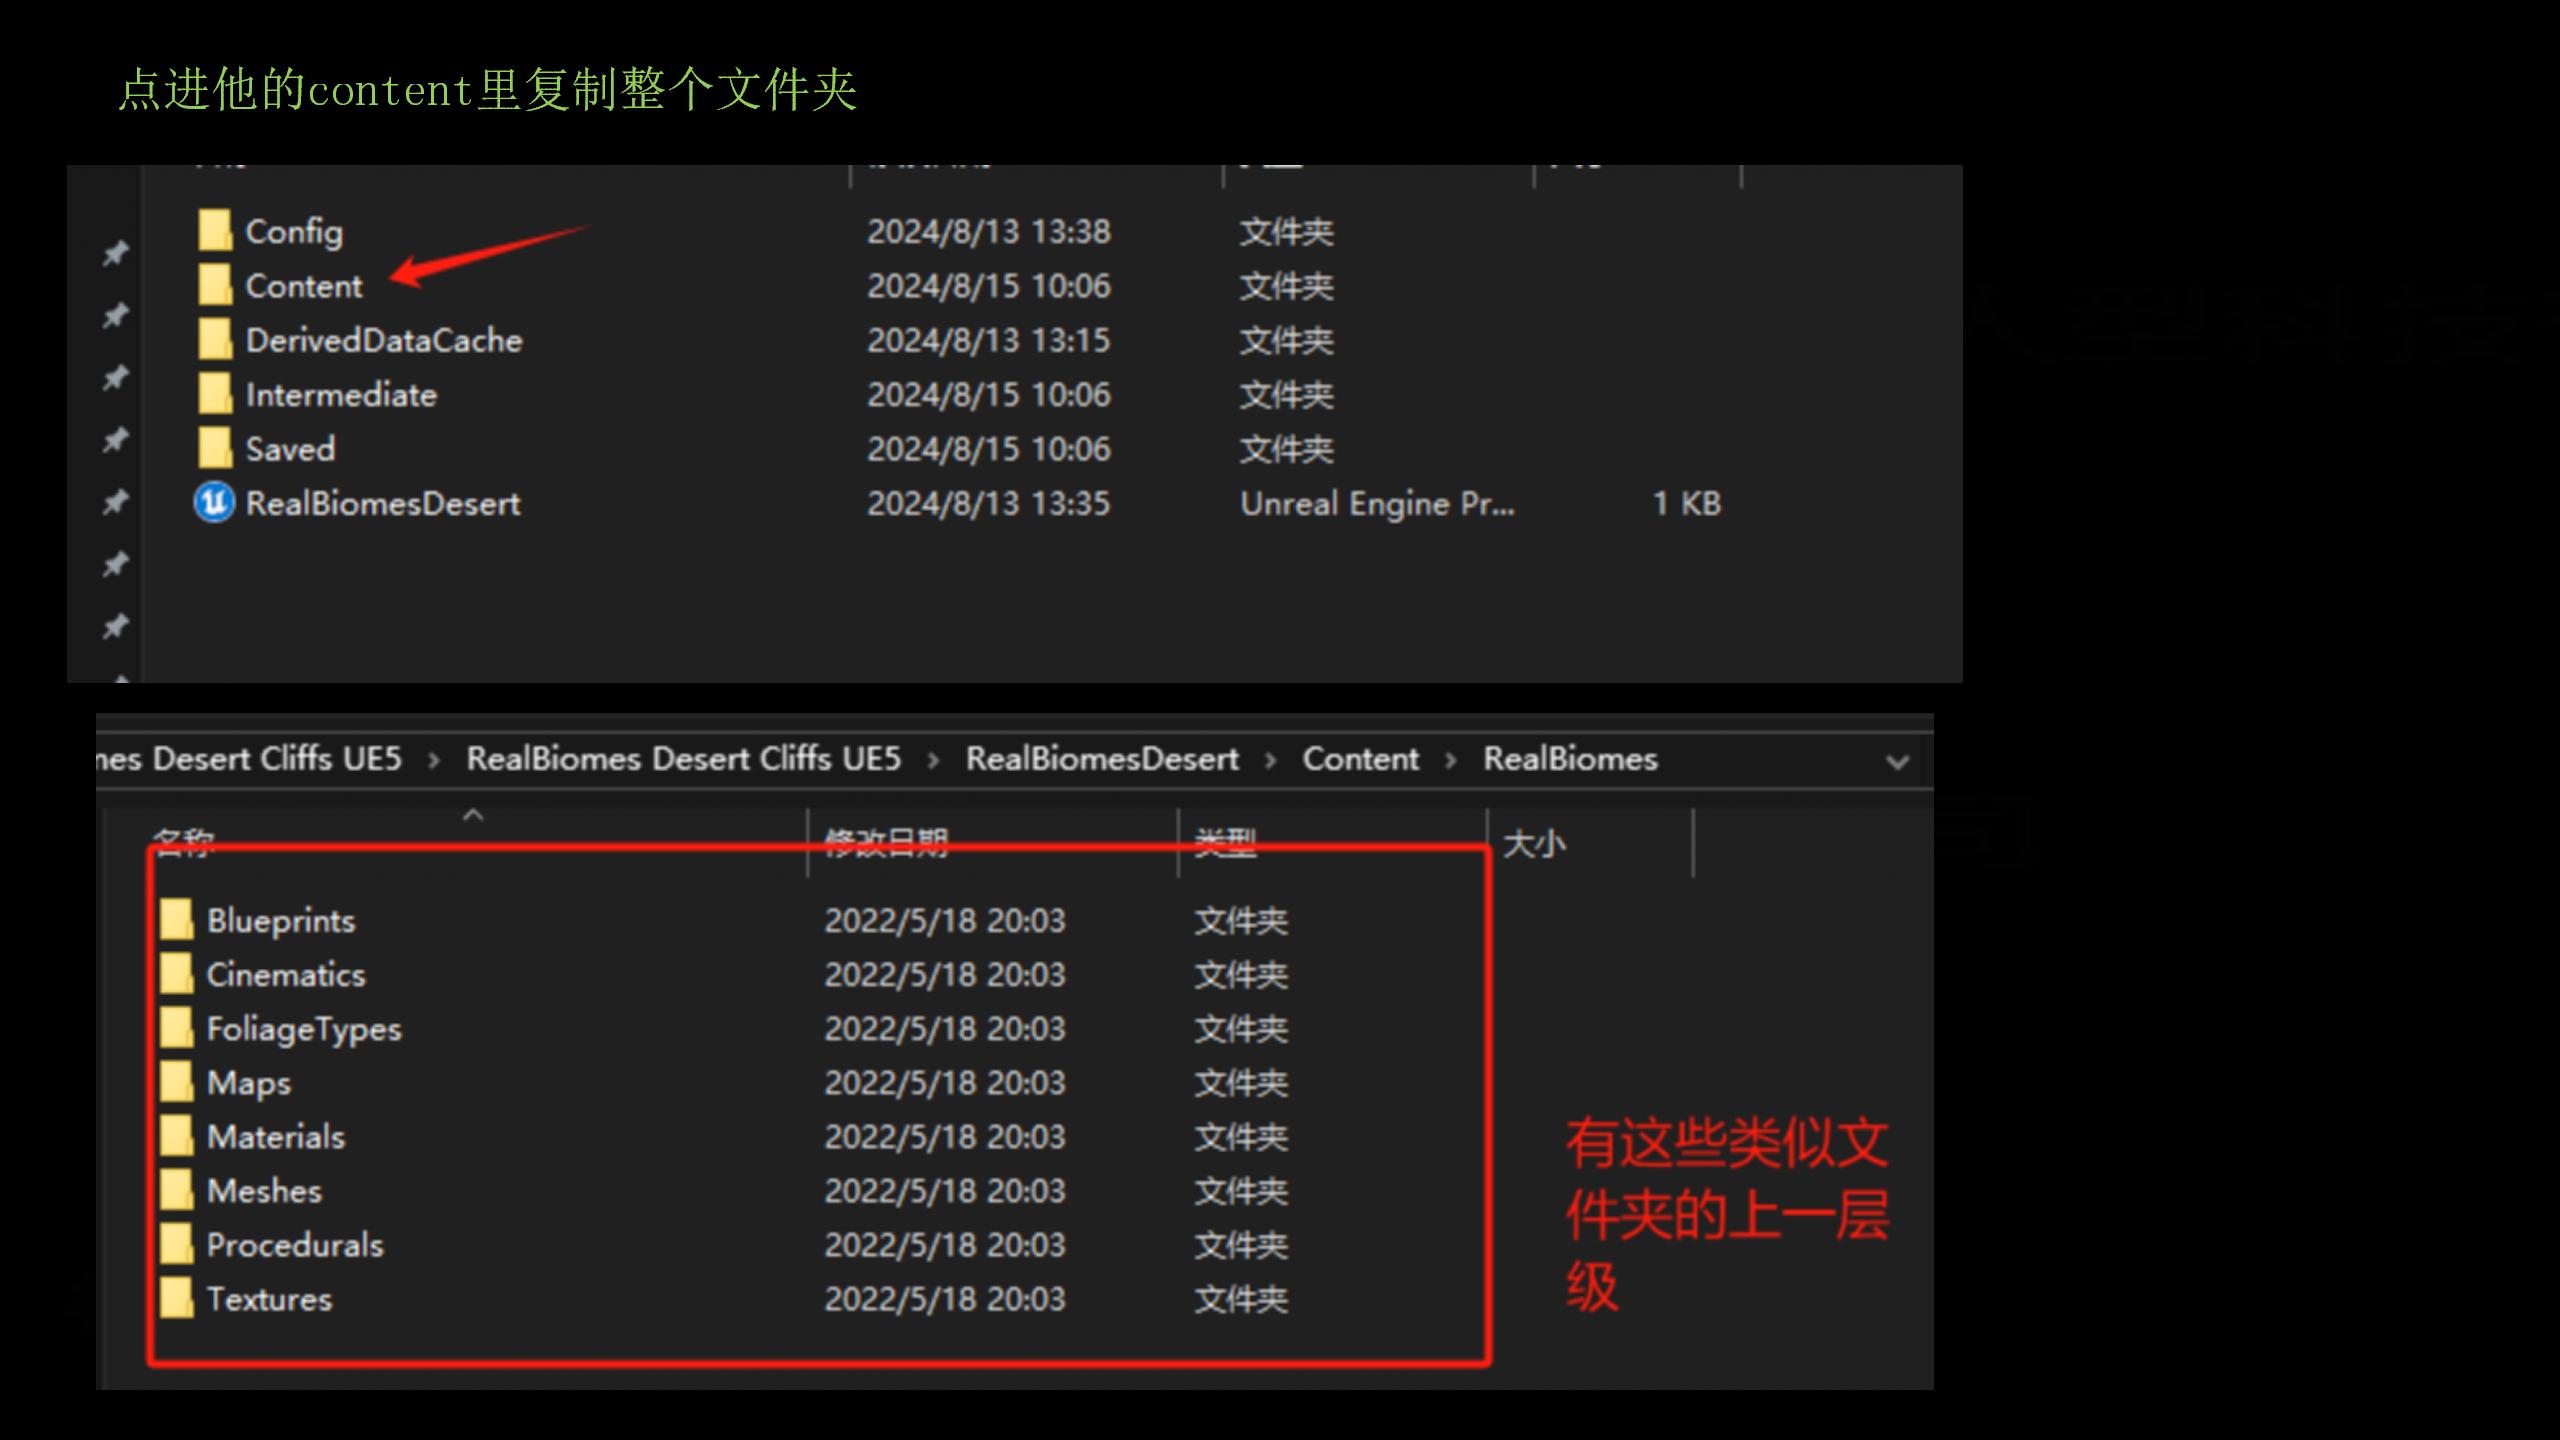The image size is (2560, 1440).
Task: Click the Content folder name
Action: click(x=304, y=286)
